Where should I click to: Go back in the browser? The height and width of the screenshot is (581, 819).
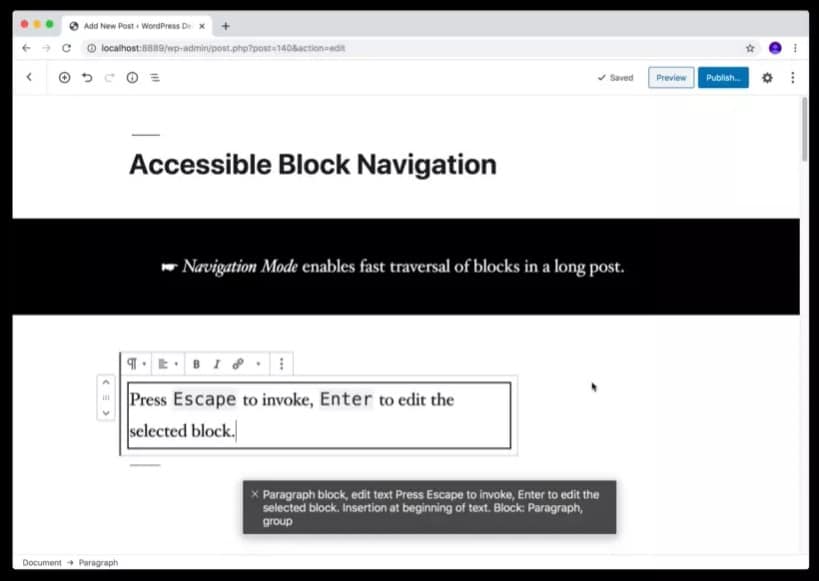[26, 48]
